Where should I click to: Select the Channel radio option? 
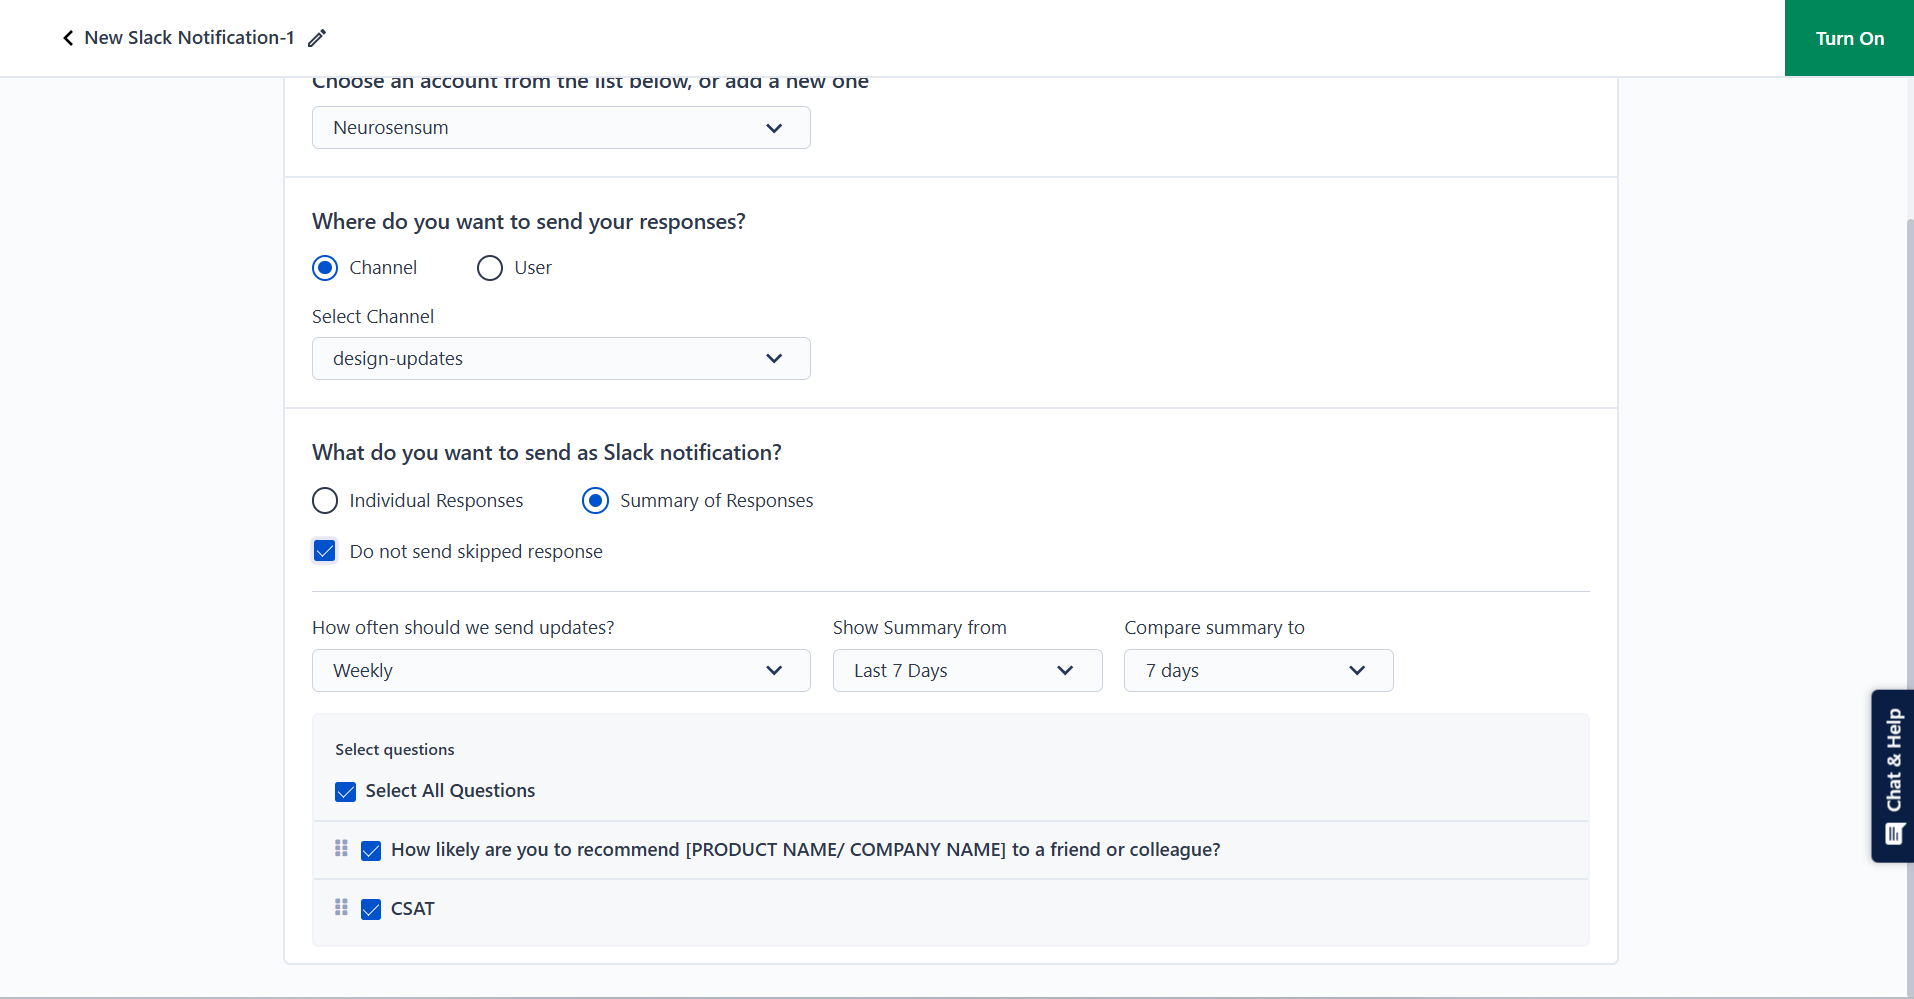(325, 268)
